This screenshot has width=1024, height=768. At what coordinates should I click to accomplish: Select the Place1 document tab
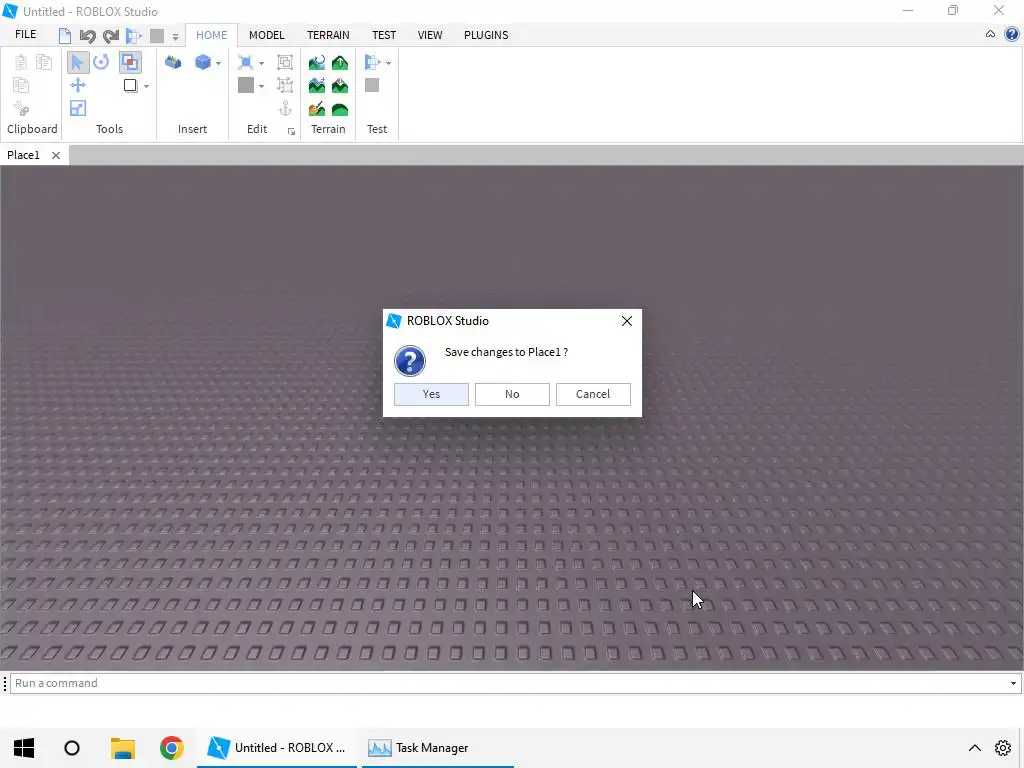coord(24,155)
